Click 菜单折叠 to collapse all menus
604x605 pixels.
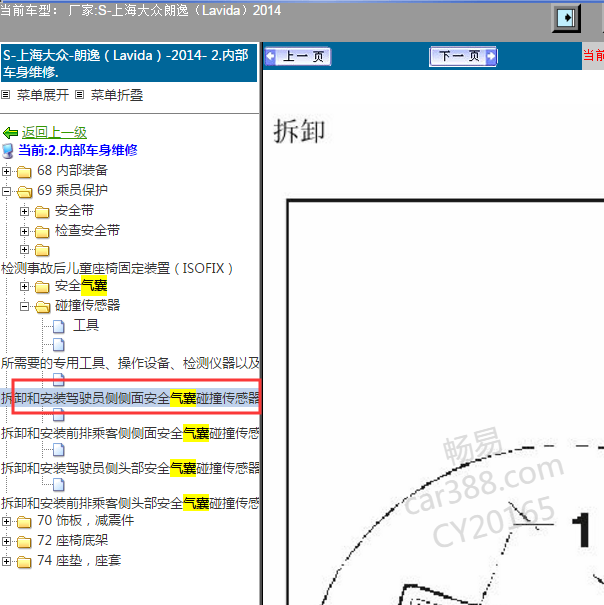[117, 95]
